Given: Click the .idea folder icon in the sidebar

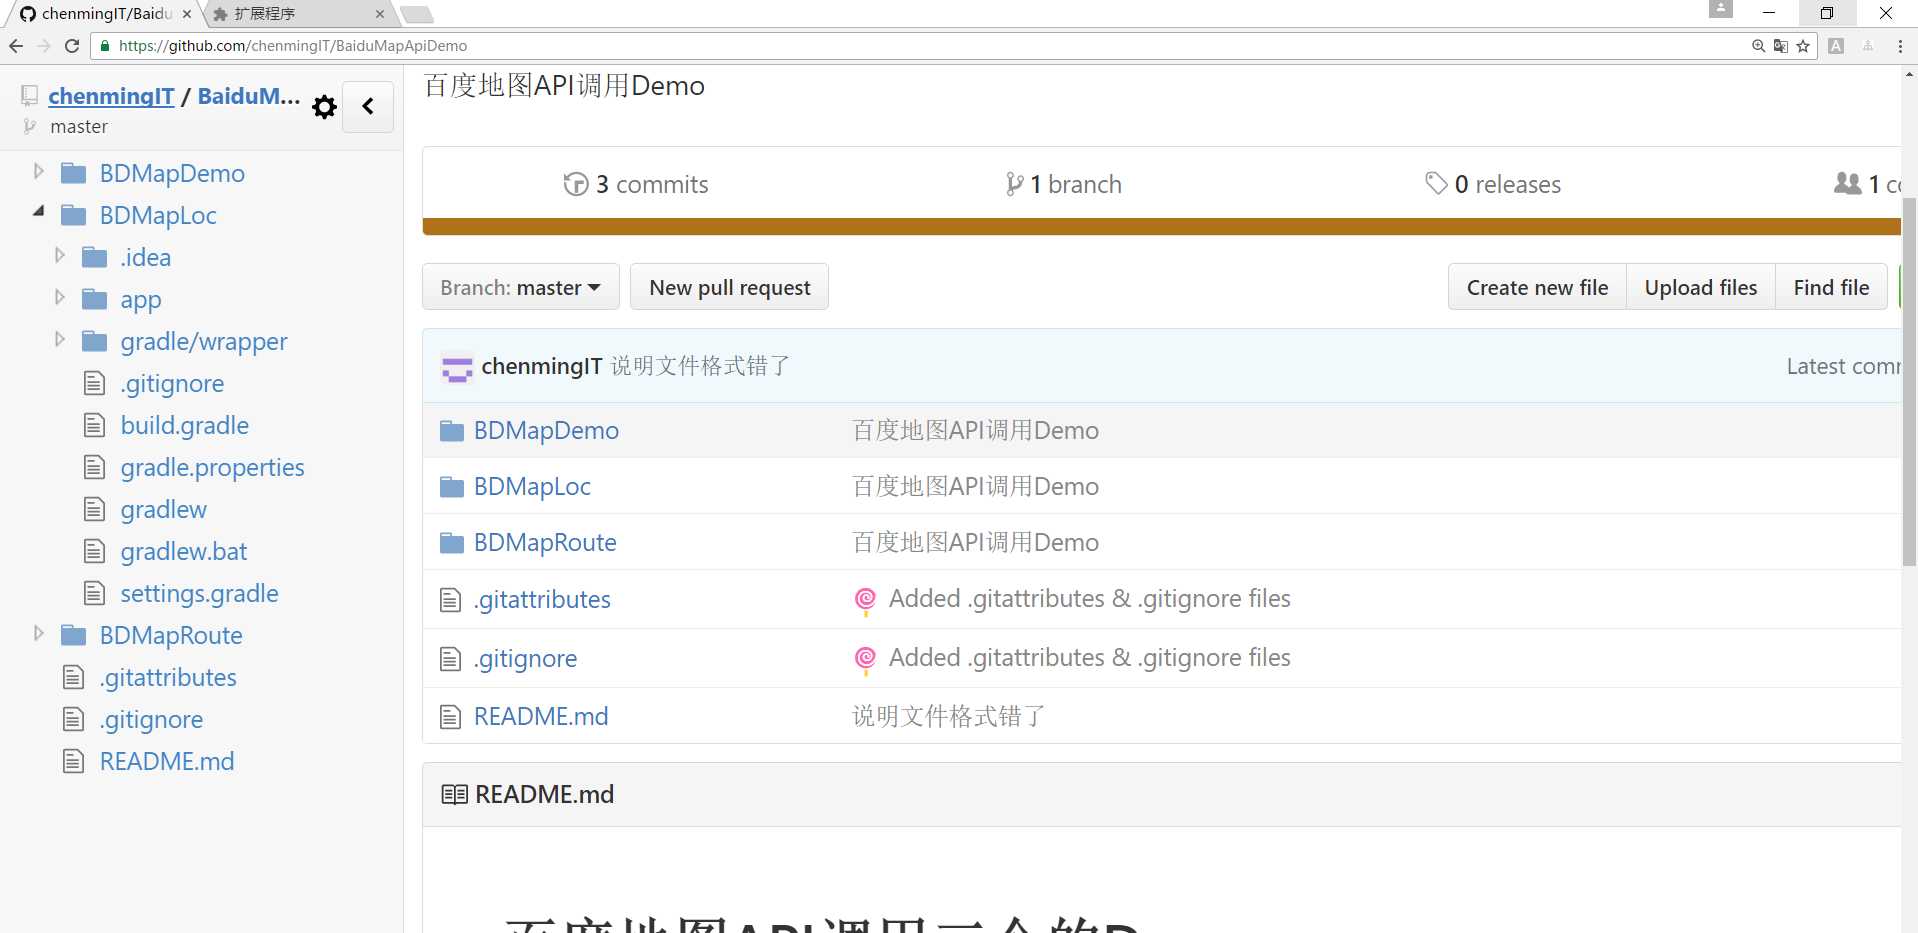Looking at the screenshot, I should [x=94, y=258].
